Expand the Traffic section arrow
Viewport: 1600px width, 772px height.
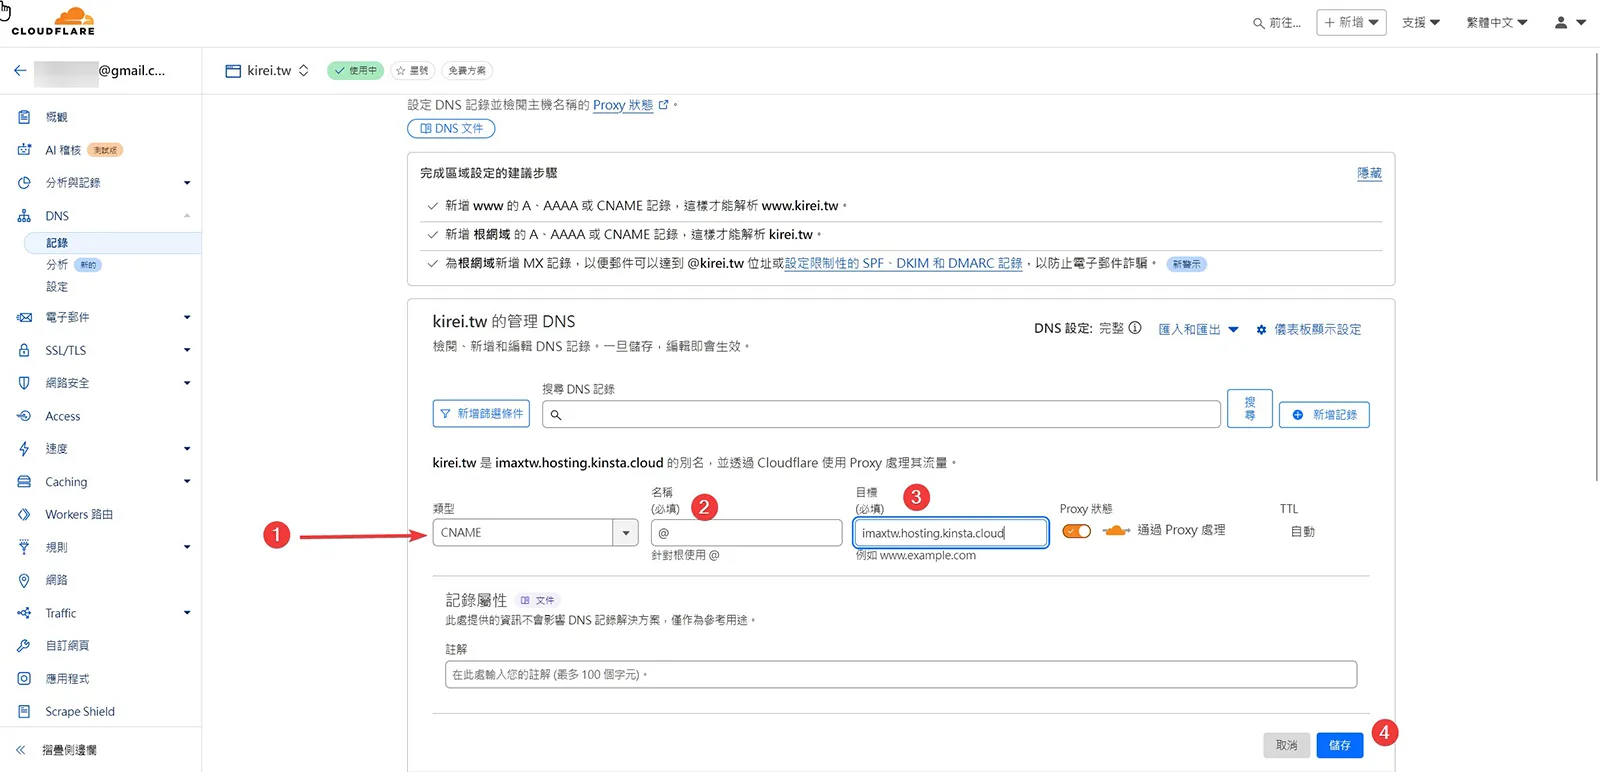(187, 613)
